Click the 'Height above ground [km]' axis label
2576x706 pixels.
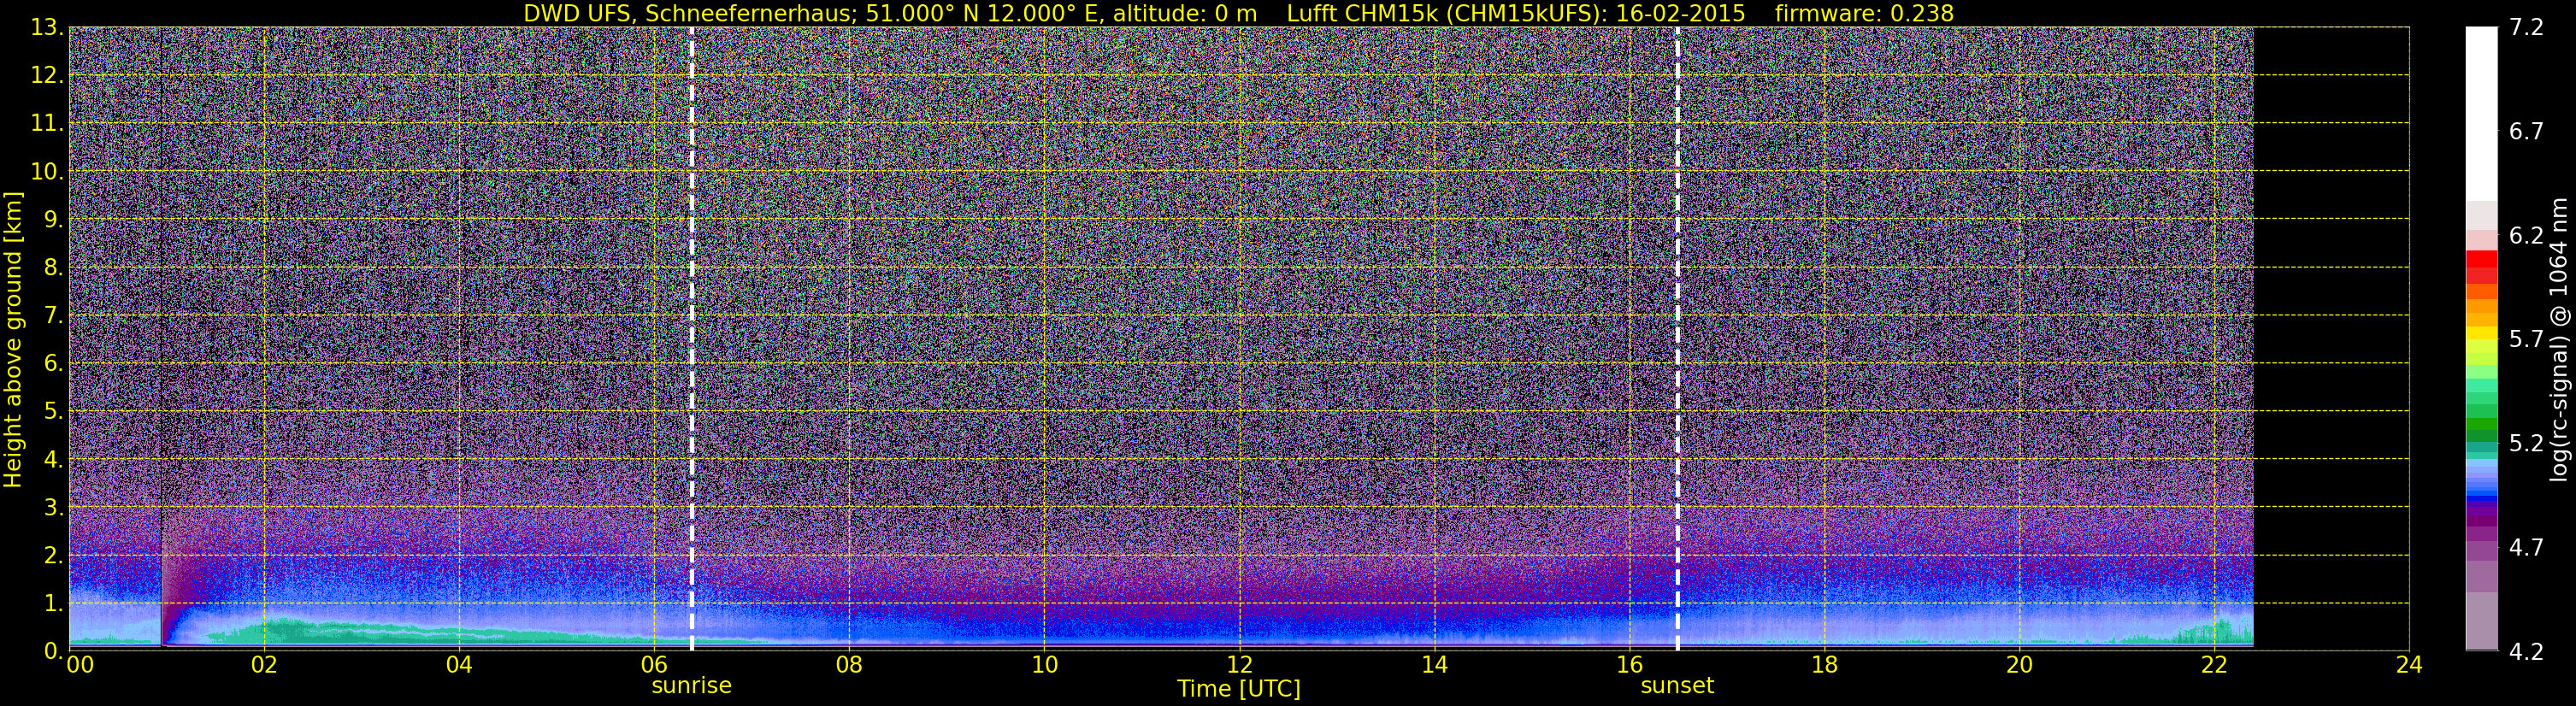[x=13, y=339]
